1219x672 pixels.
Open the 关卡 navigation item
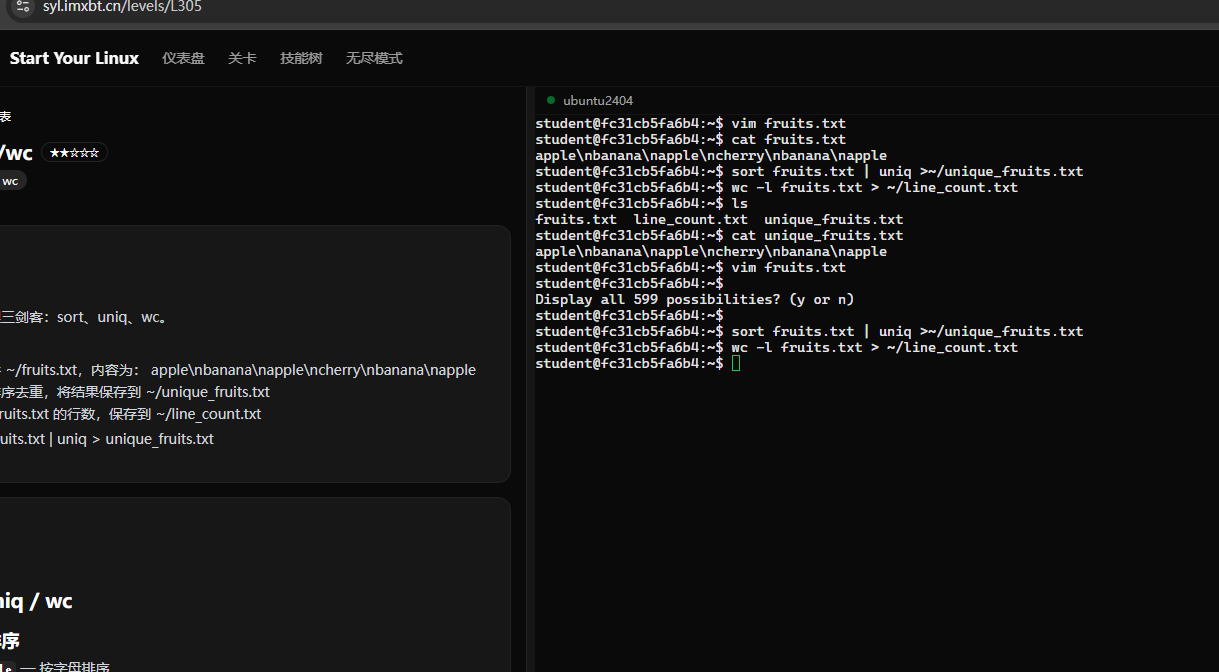pos(242,58)
